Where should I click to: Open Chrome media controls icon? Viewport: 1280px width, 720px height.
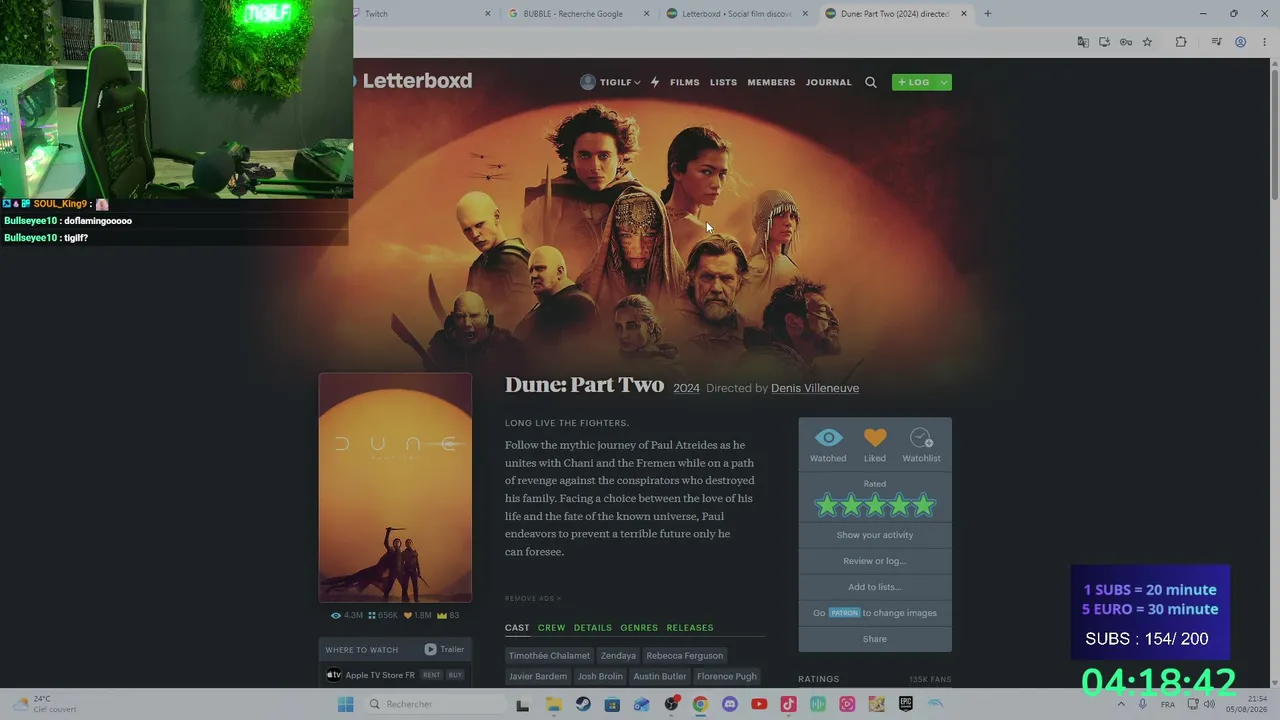tap(1216, 42)
